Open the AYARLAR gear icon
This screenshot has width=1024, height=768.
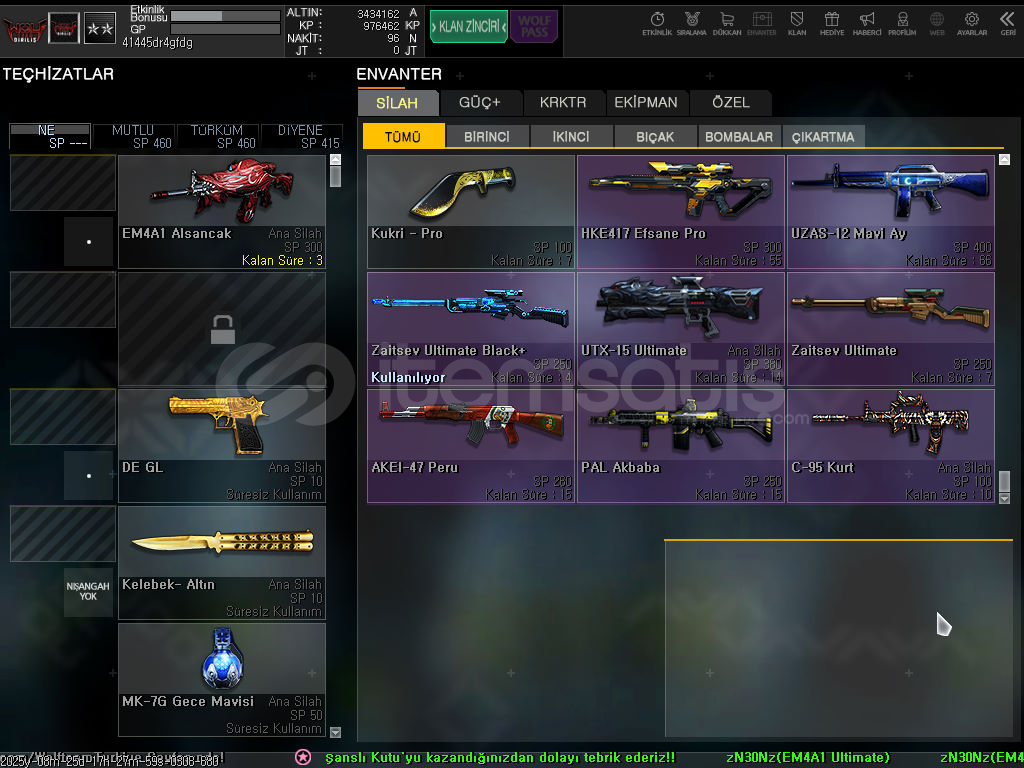tap(972, 23)
